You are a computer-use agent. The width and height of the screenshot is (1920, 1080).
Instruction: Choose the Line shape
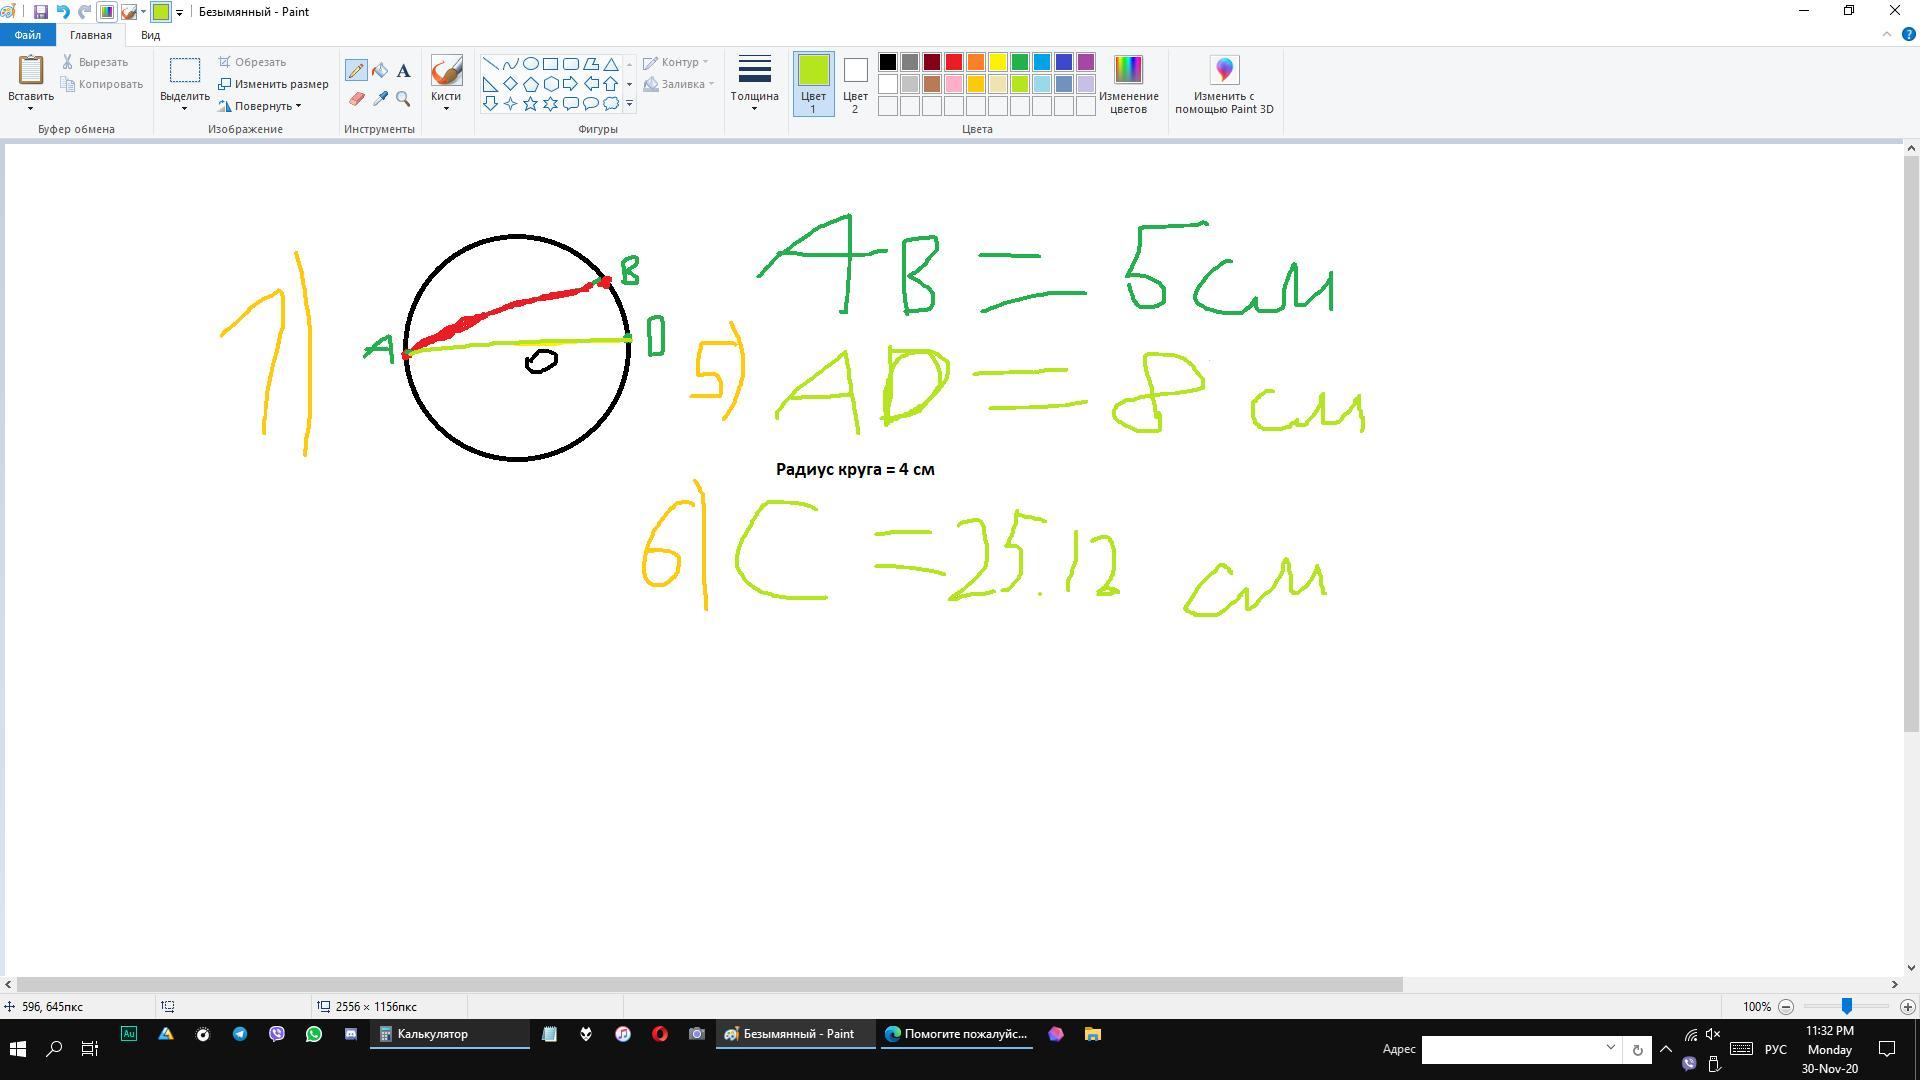[490, 64]
